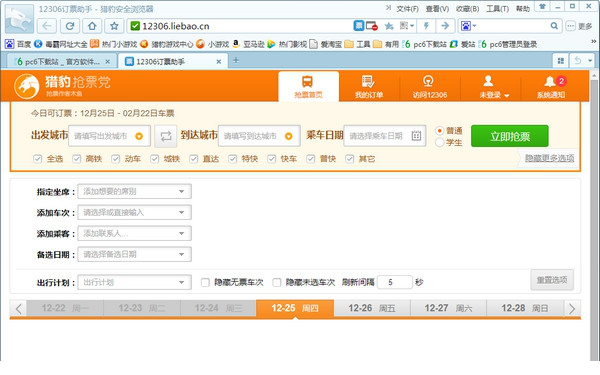Toggle the 全选 checkbox
This screenshot has width=600, height=375.
click(x=38, y=158)
